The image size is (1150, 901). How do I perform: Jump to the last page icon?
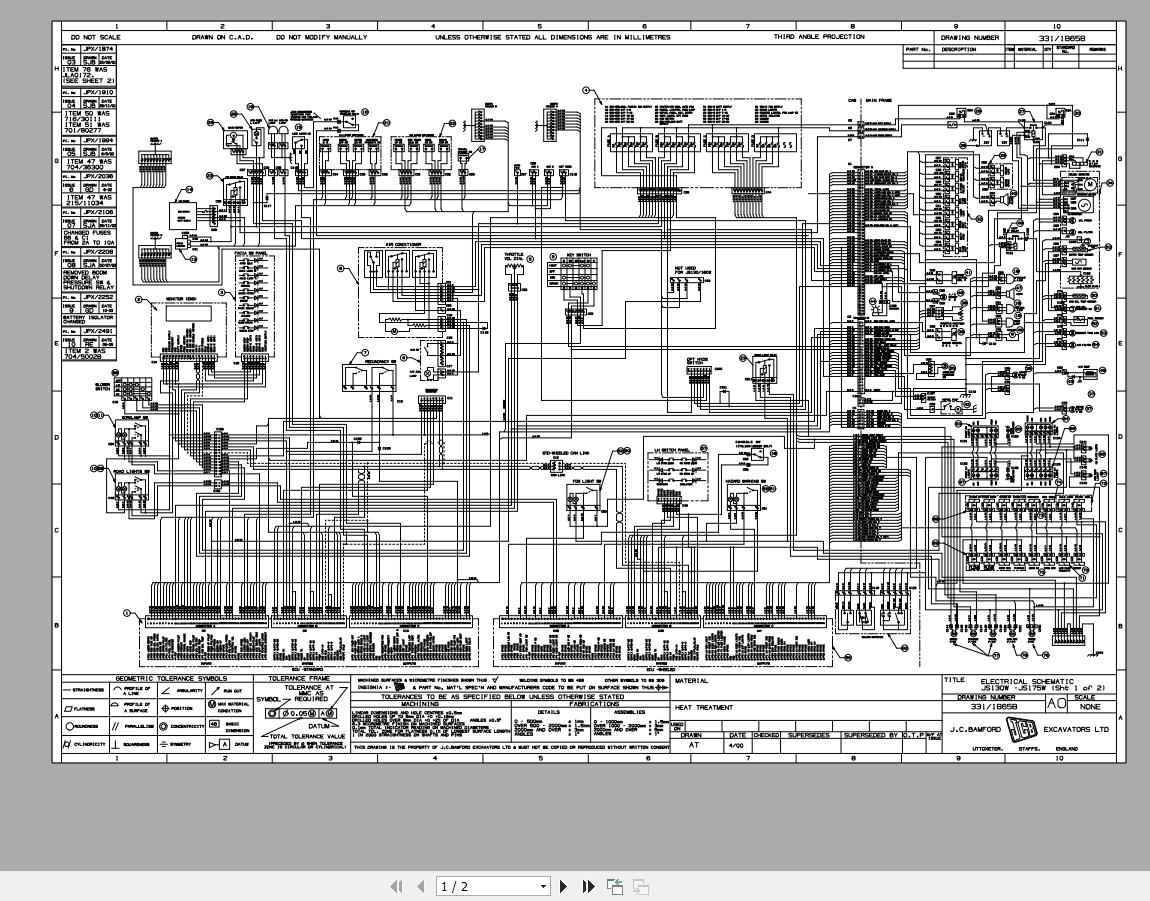pyautogui.click(x=588, y=886)
